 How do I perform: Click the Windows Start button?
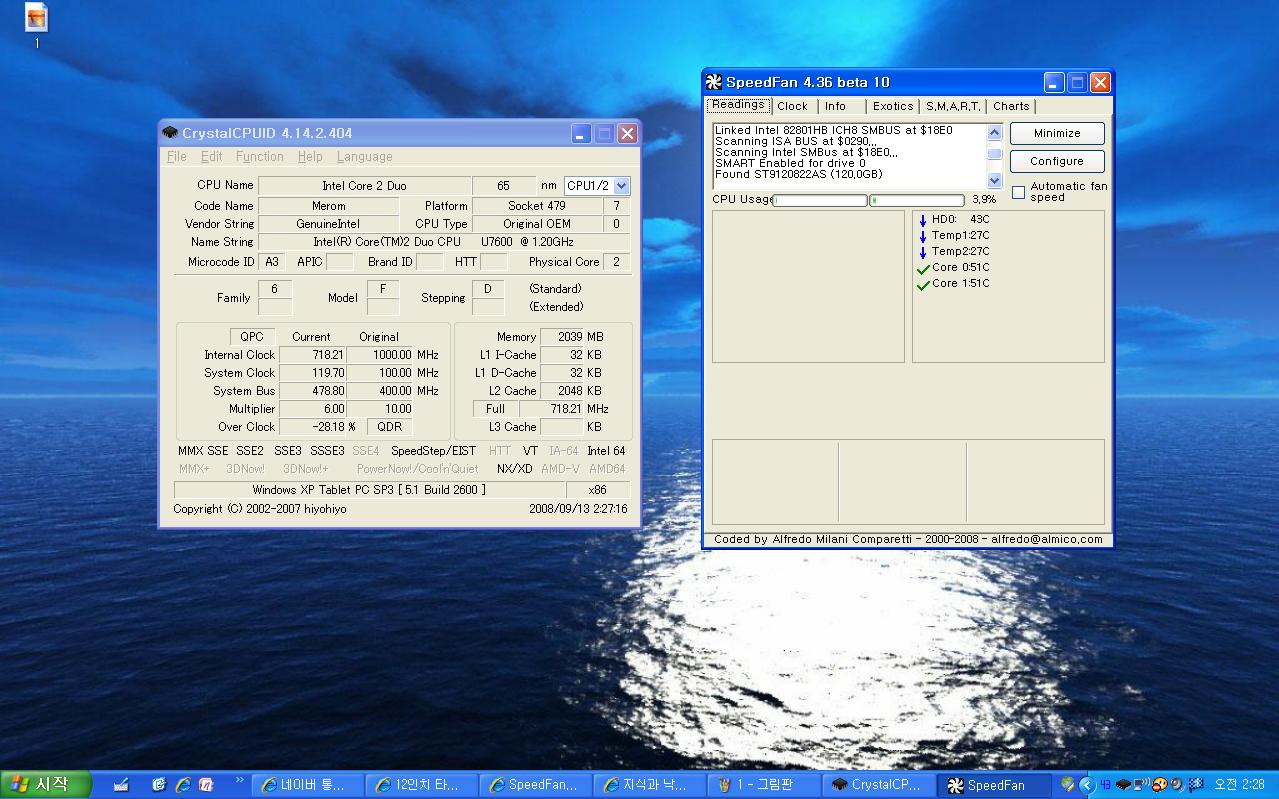[45, 785]
